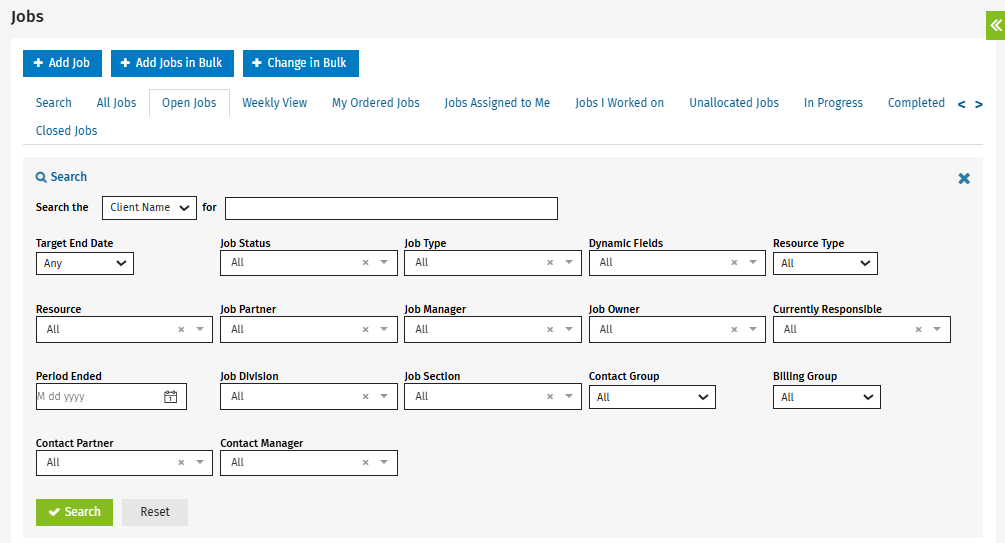Expand the Dynamic Fields dropdown arrow

tap(753, 262)
